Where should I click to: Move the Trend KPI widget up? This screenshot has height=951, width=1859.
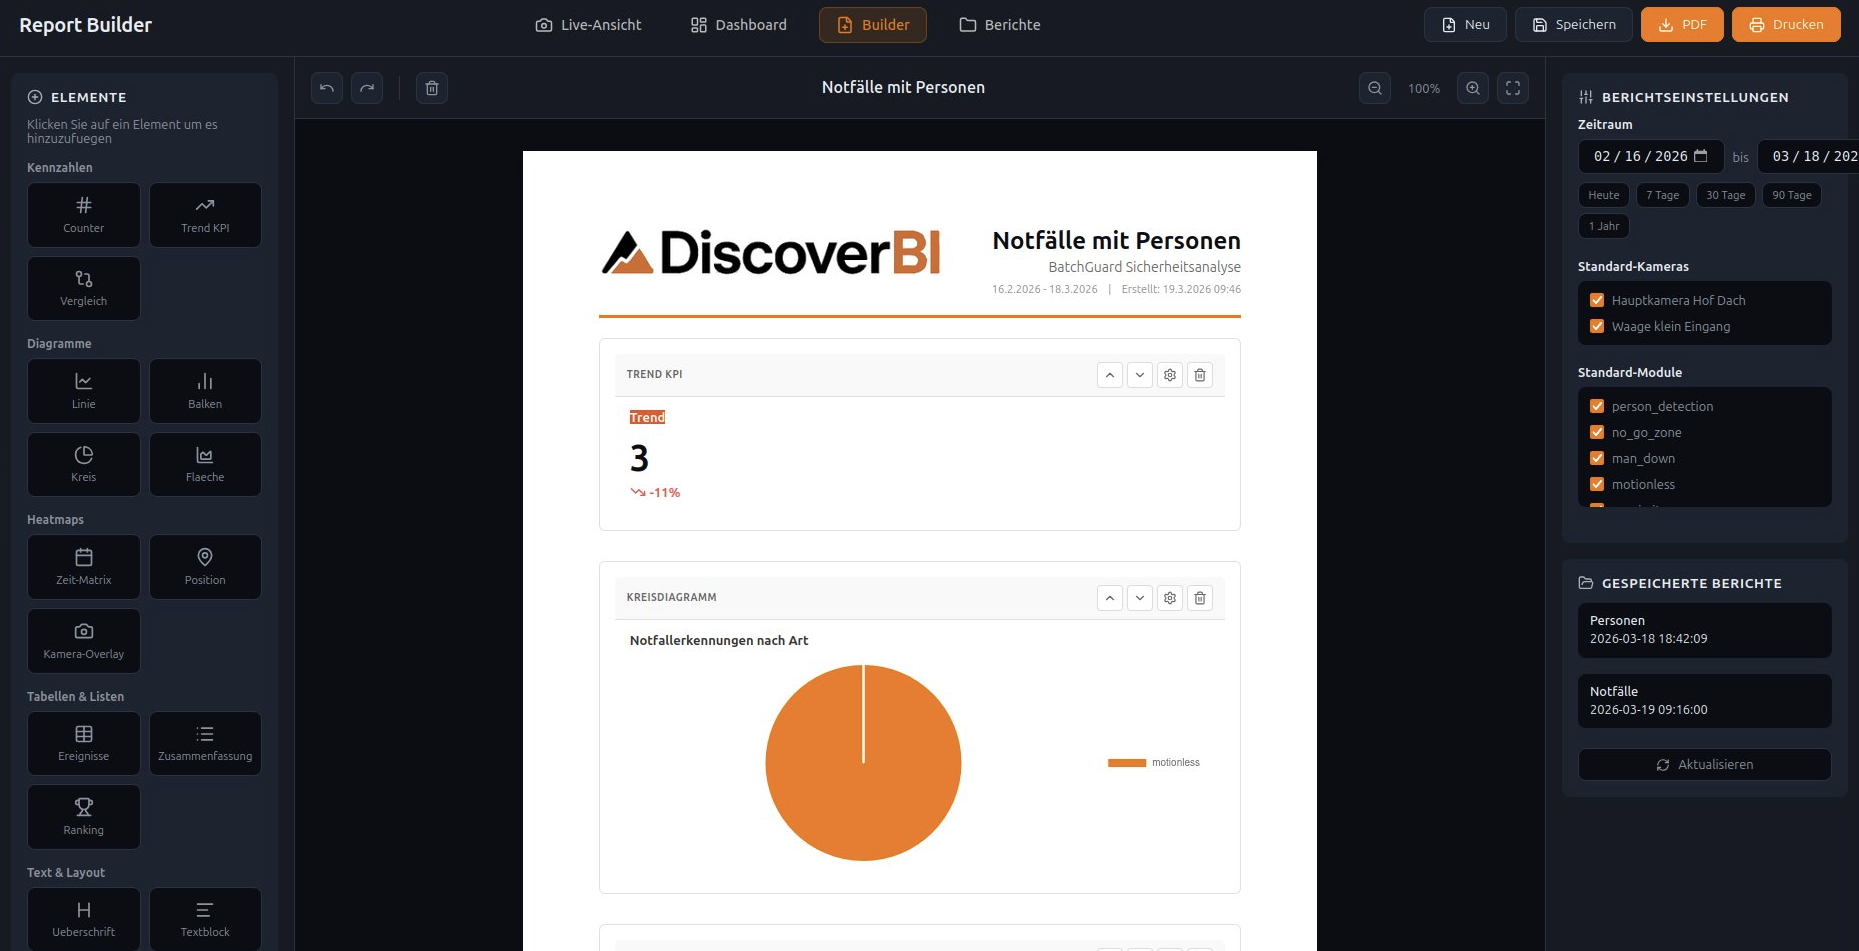[1110, 374]
